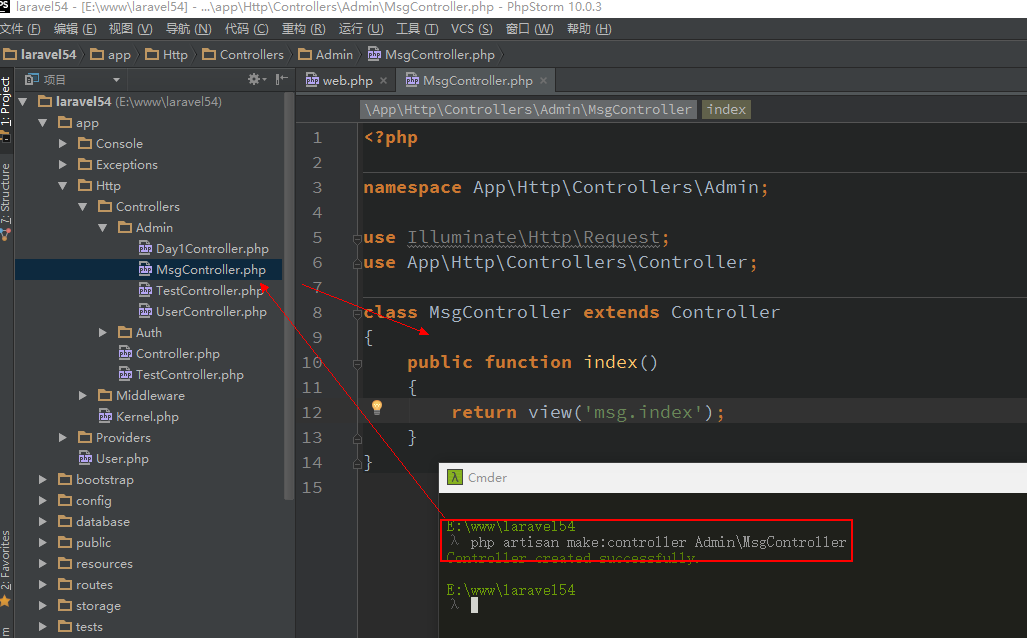Switch to the web.php tab
Screen dimensions: 1027x638
tap(346, 81)
